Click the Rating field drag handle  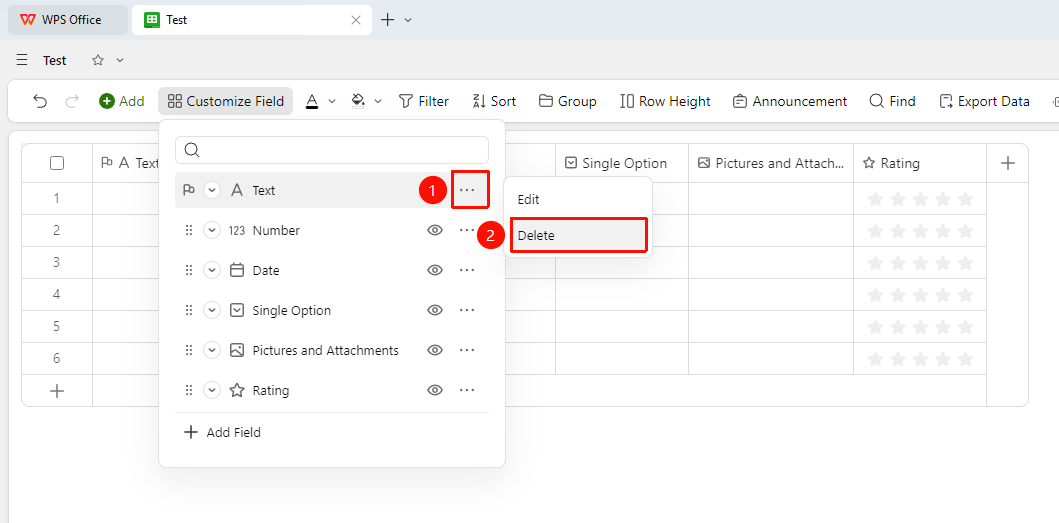pyautogui.click(x=189, y=390)
